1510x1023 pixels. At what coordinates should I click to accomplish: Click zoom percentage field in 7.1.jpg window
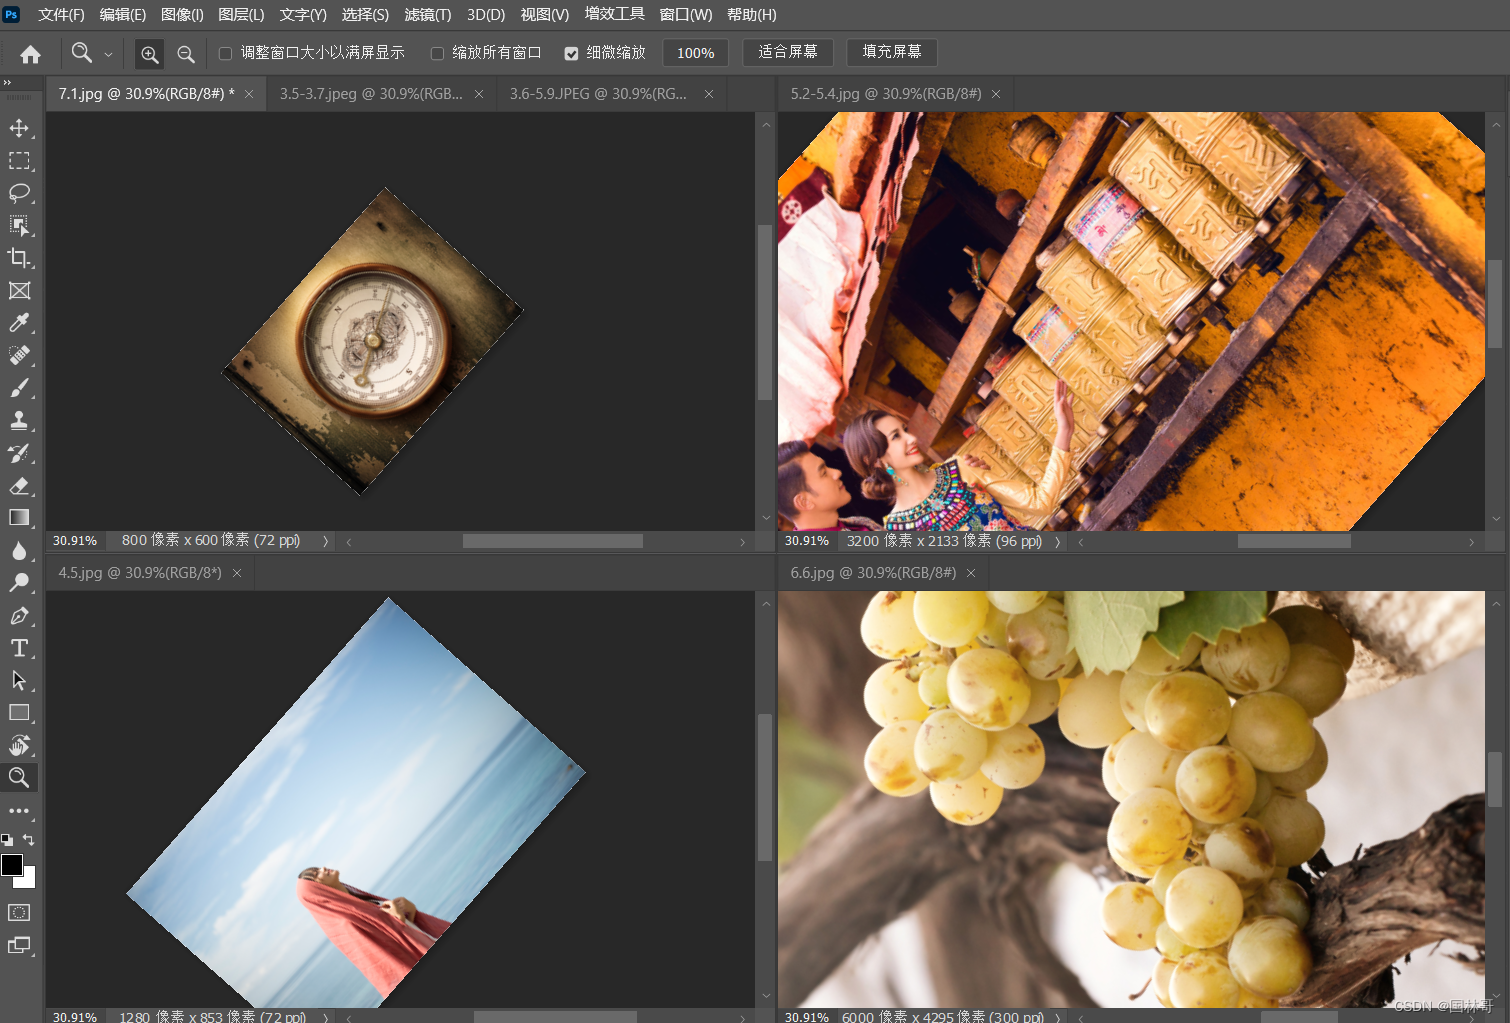point(75,541)
